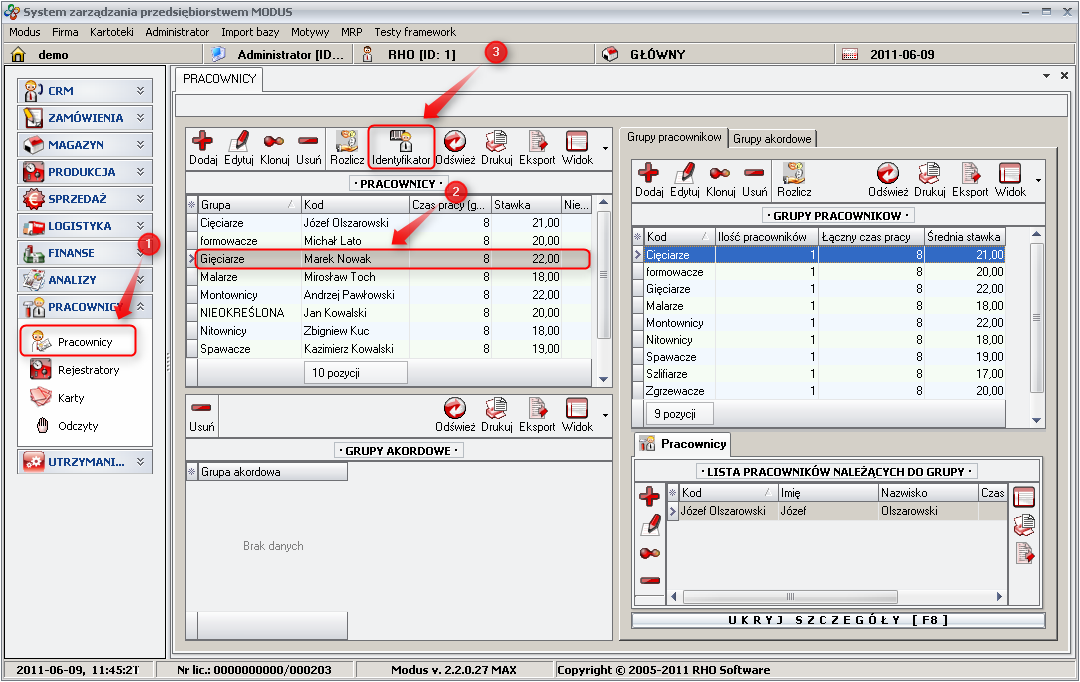Click Identyfikator icon in employees toolbar
Viewport: 1080px width, 682px height.
pos(401,147)
